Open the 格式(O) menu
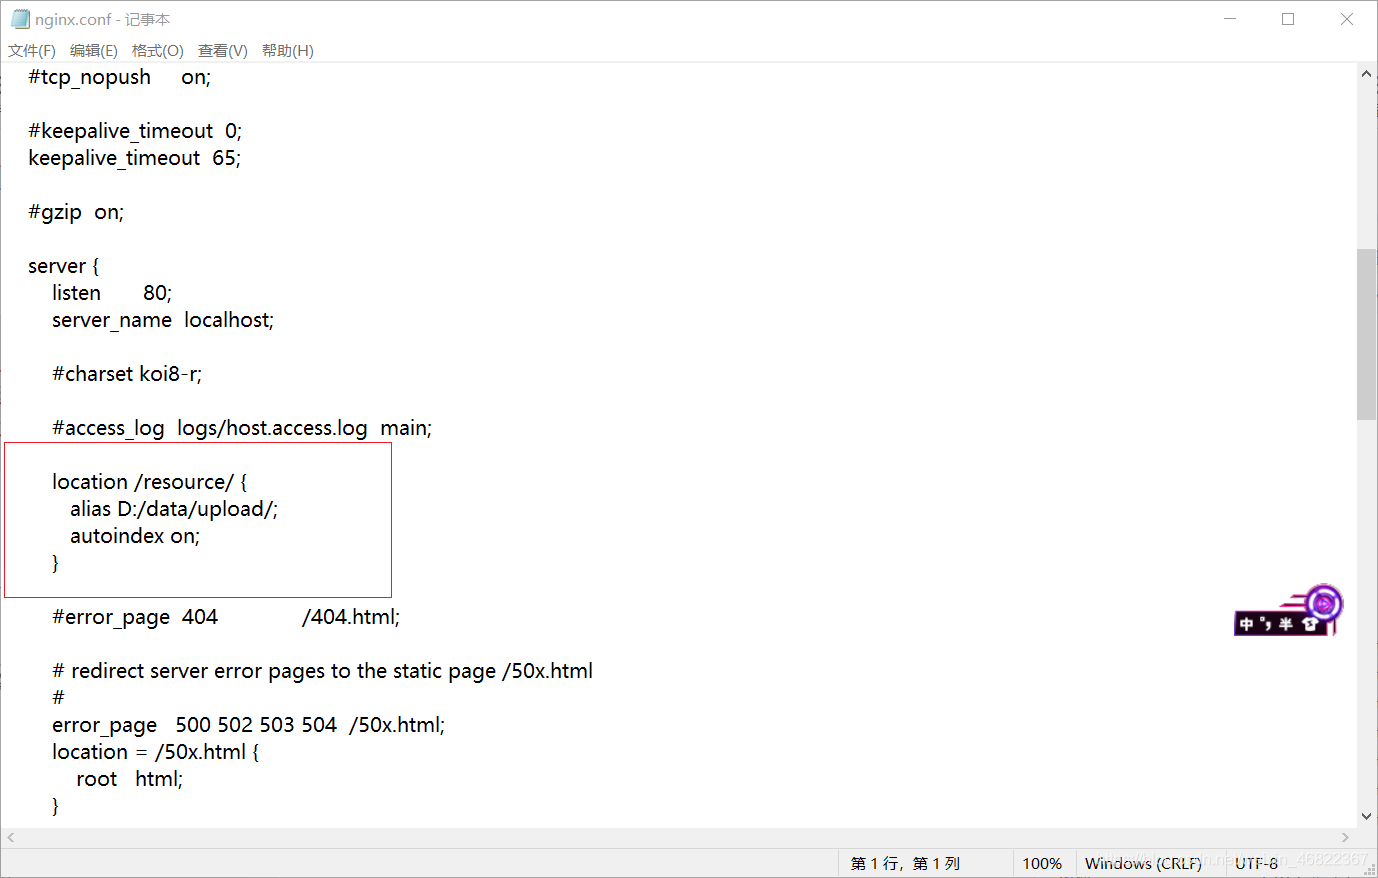 pyautogui.click(x=158, y=51)
